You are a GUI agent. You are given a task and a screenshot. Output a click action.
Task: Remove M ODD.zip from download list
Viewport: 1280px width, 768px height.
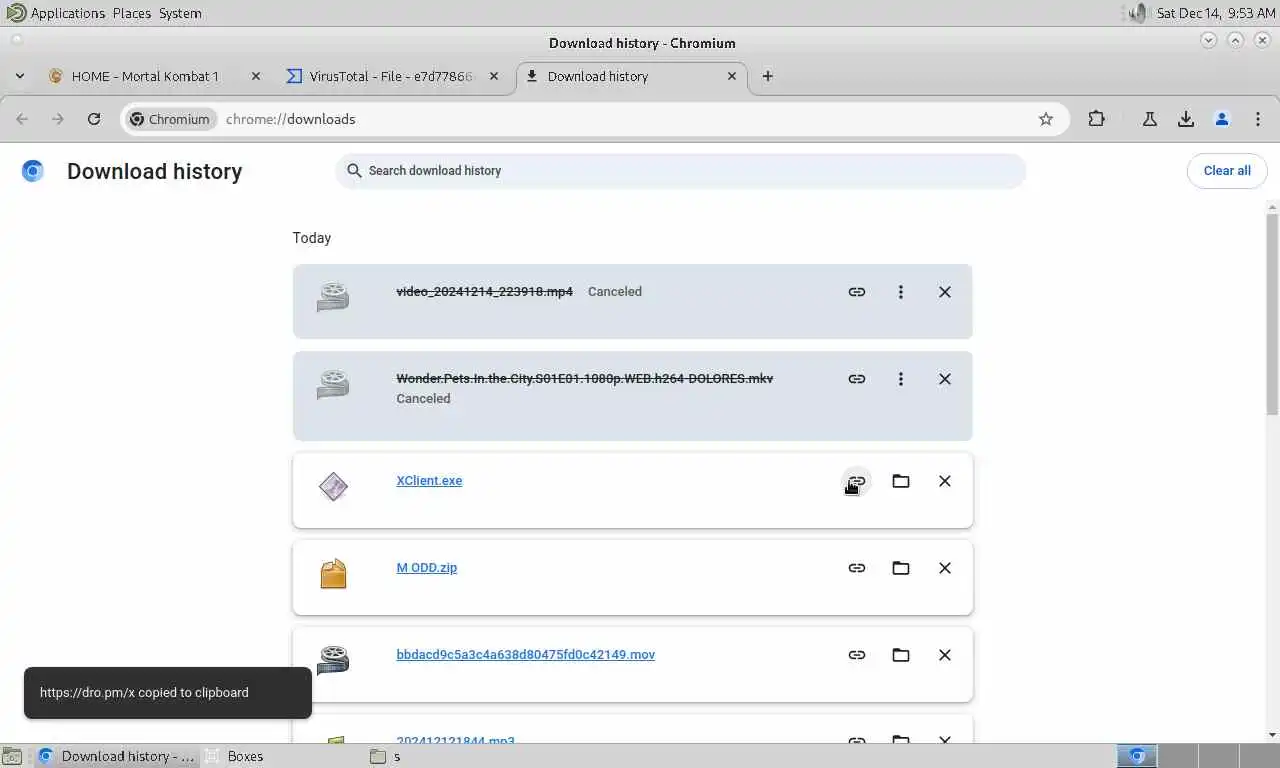(945, 568)
